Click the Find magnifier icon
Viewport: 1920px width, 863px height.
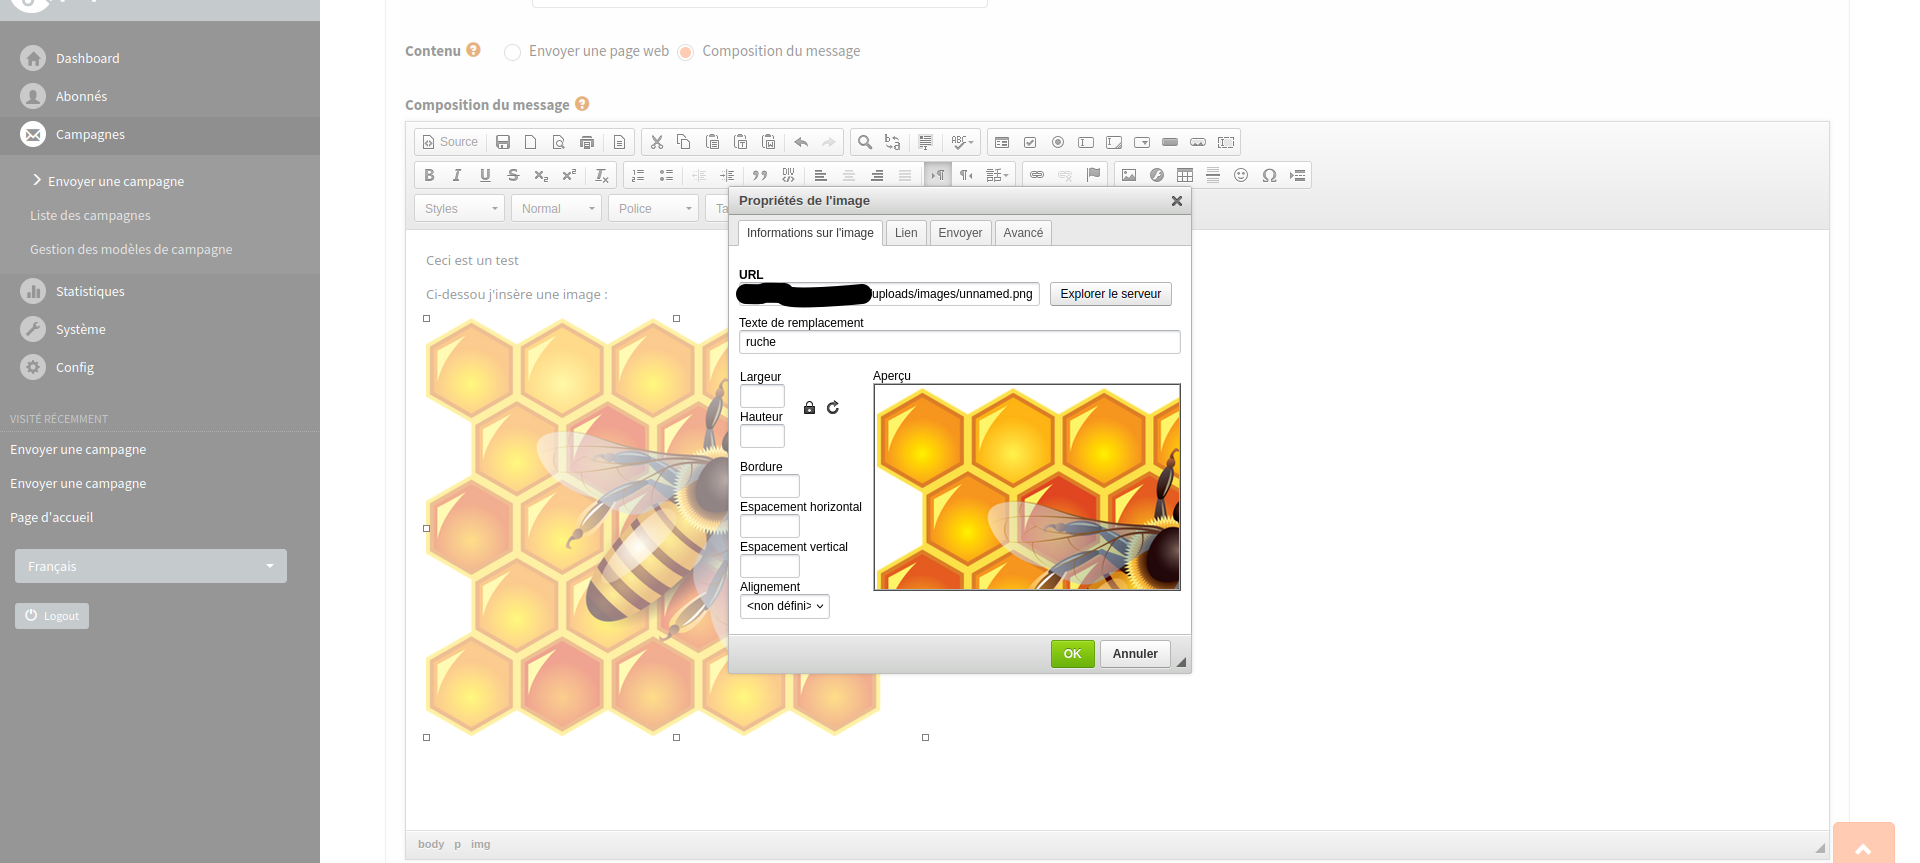[x=865, y=142]
